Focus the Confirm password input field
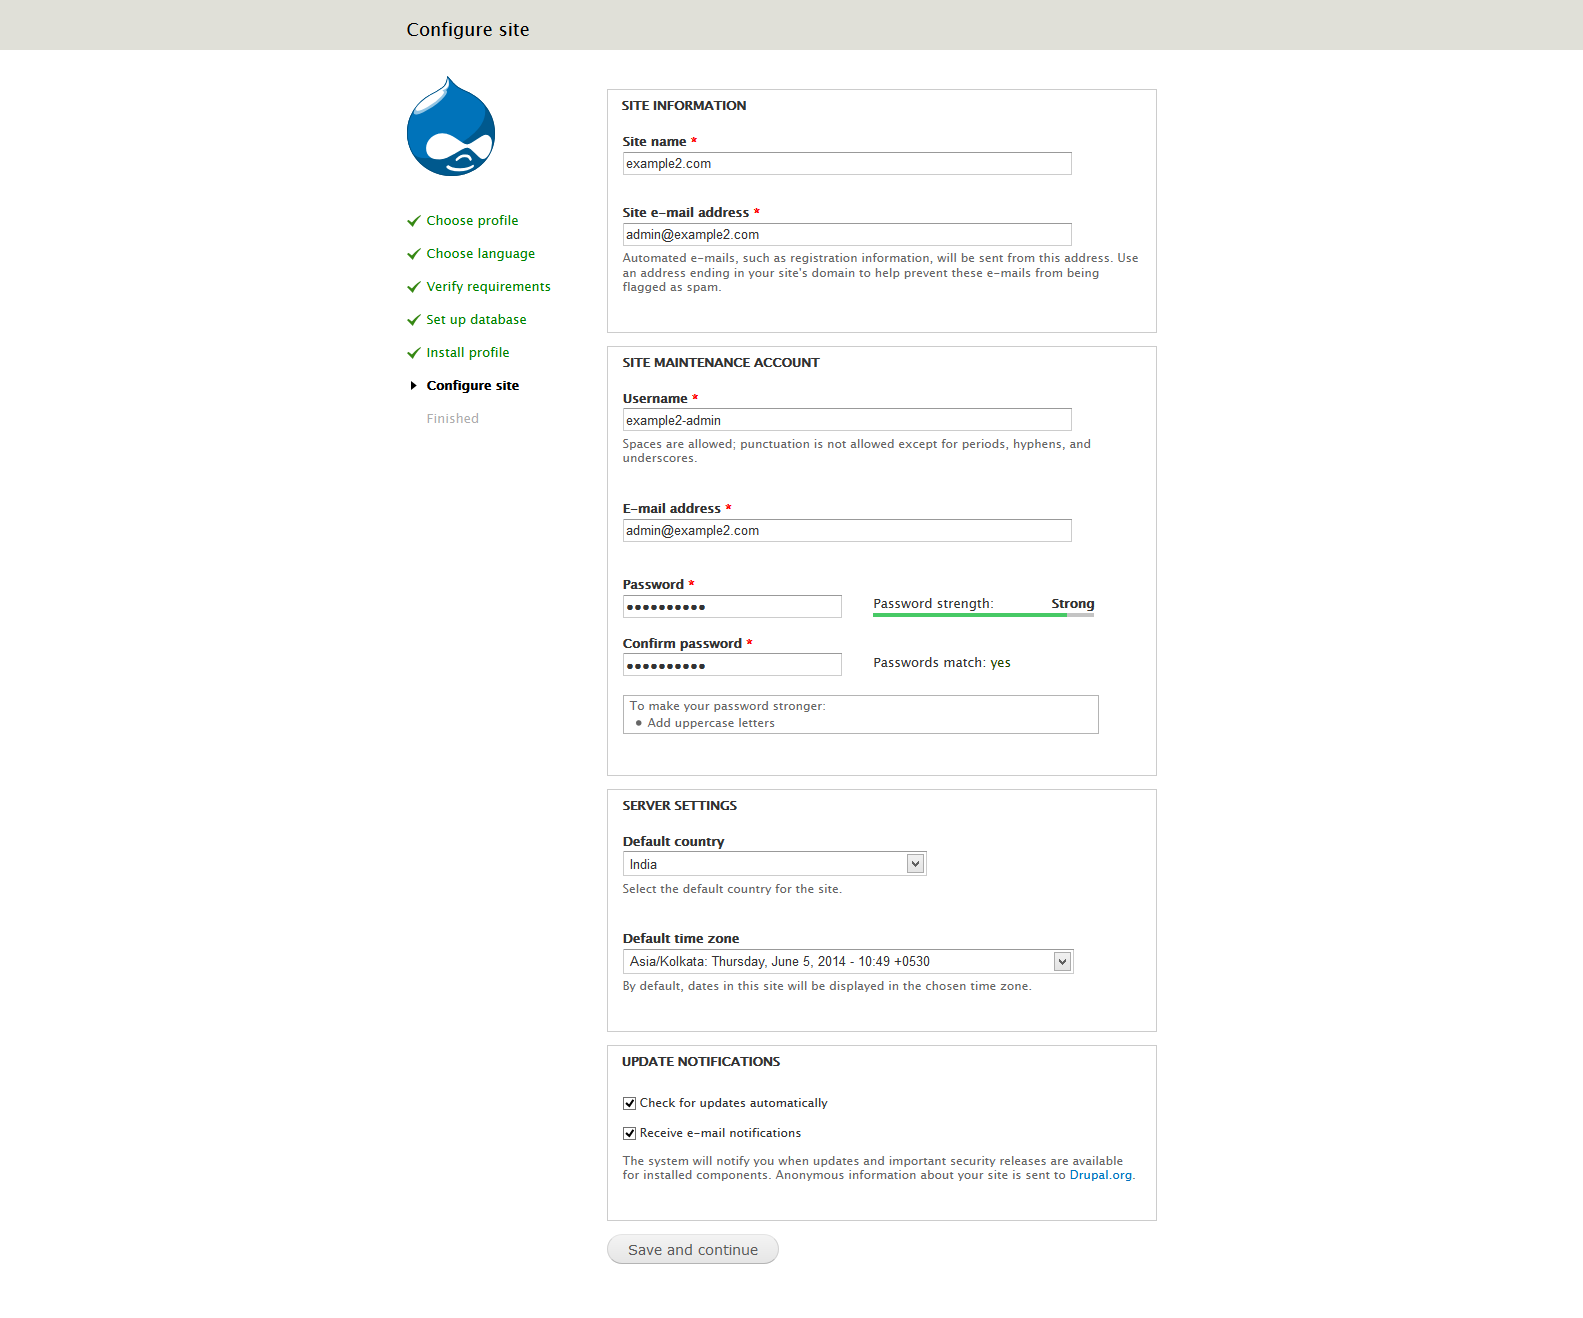This screenshot has height=1318, width=1583. [x=732, y=665]
